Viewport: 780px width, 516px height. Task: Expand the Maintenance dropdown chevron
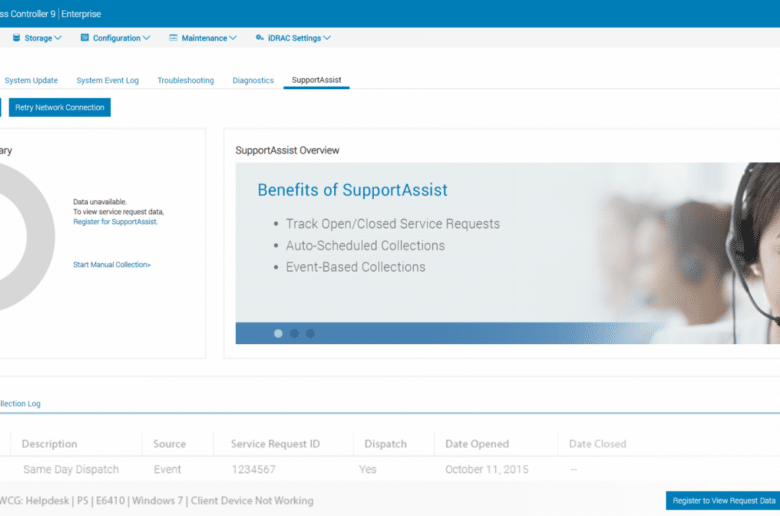coord(233,38)
